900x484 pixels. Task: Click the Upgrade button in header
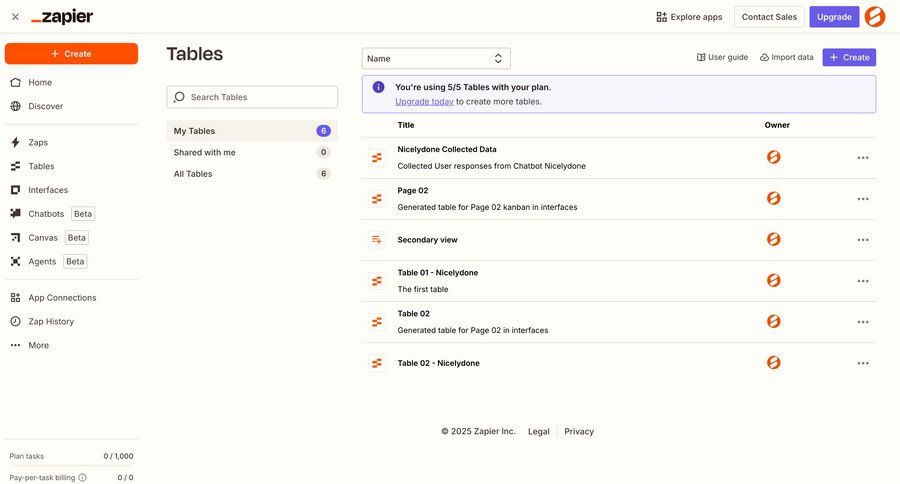(834, 17)
